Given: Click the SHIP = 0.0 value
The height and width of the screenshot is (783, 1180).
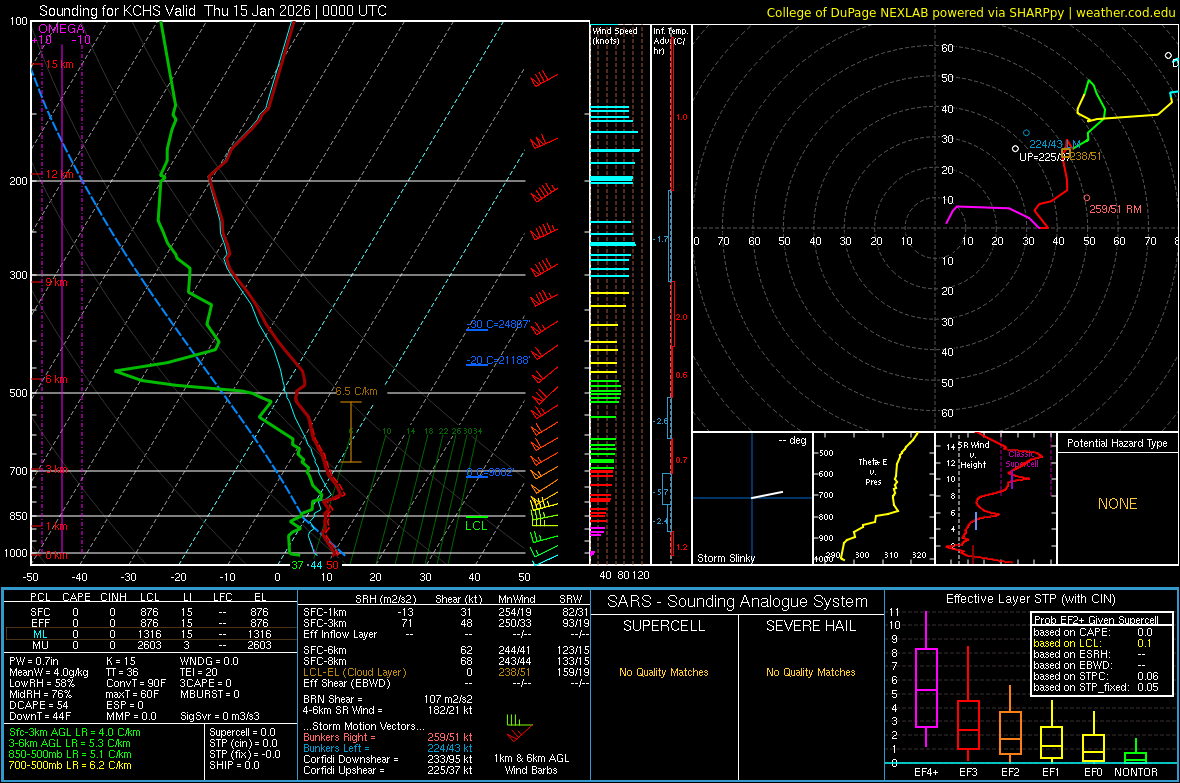Looking at the screenshot, I should (x=234, y=765).
